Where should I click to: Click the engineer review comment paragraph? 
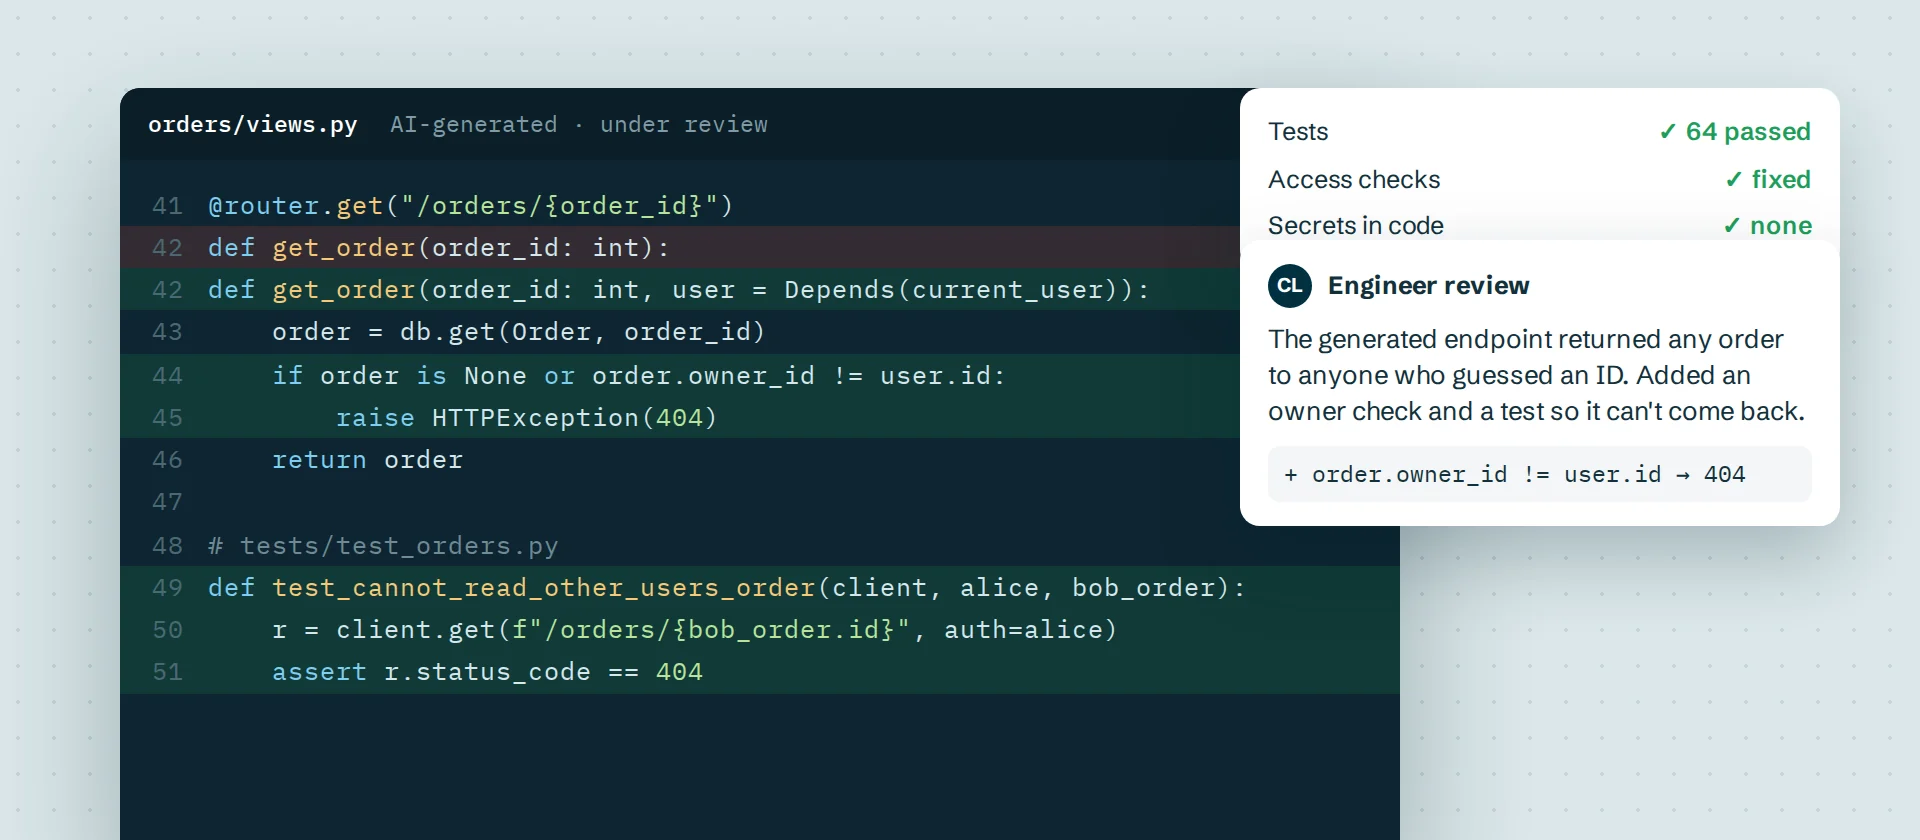pos(1537,375)
